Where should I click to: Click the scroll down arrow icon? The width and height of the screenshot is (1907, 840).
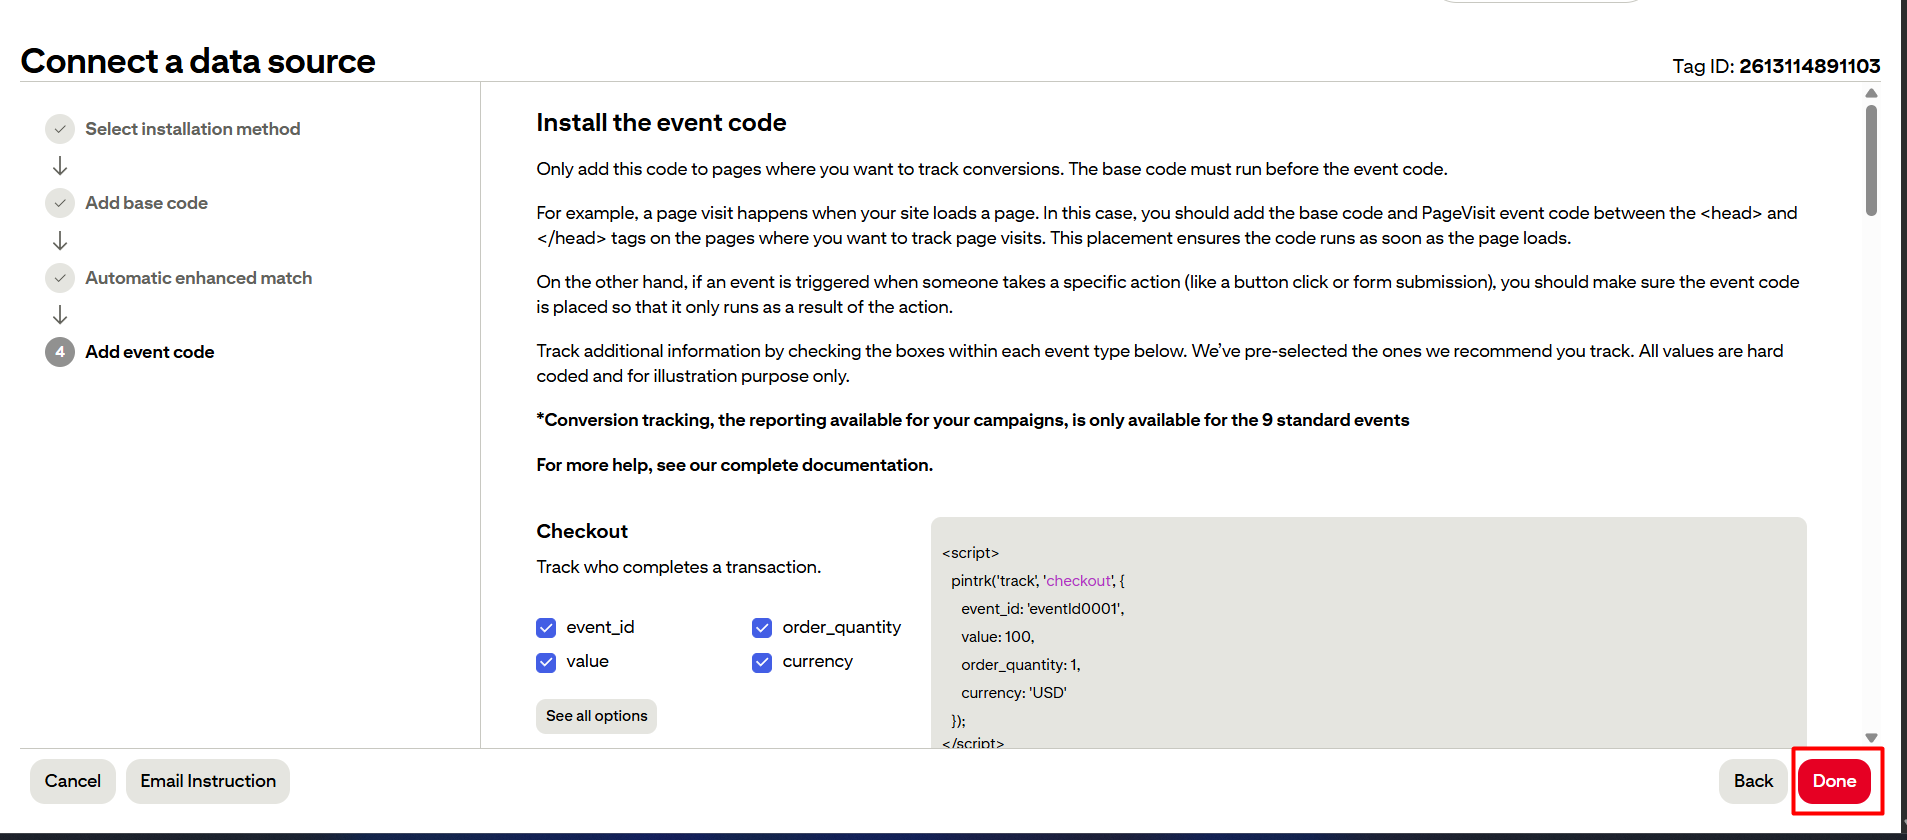(x=1871, y=738)
